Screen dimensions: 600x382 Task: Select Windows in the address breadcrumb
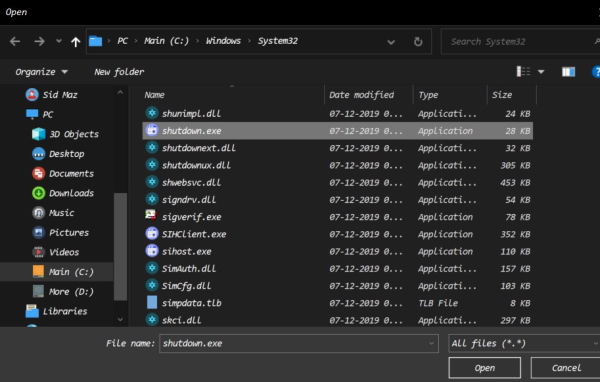(x=223, y=41)
